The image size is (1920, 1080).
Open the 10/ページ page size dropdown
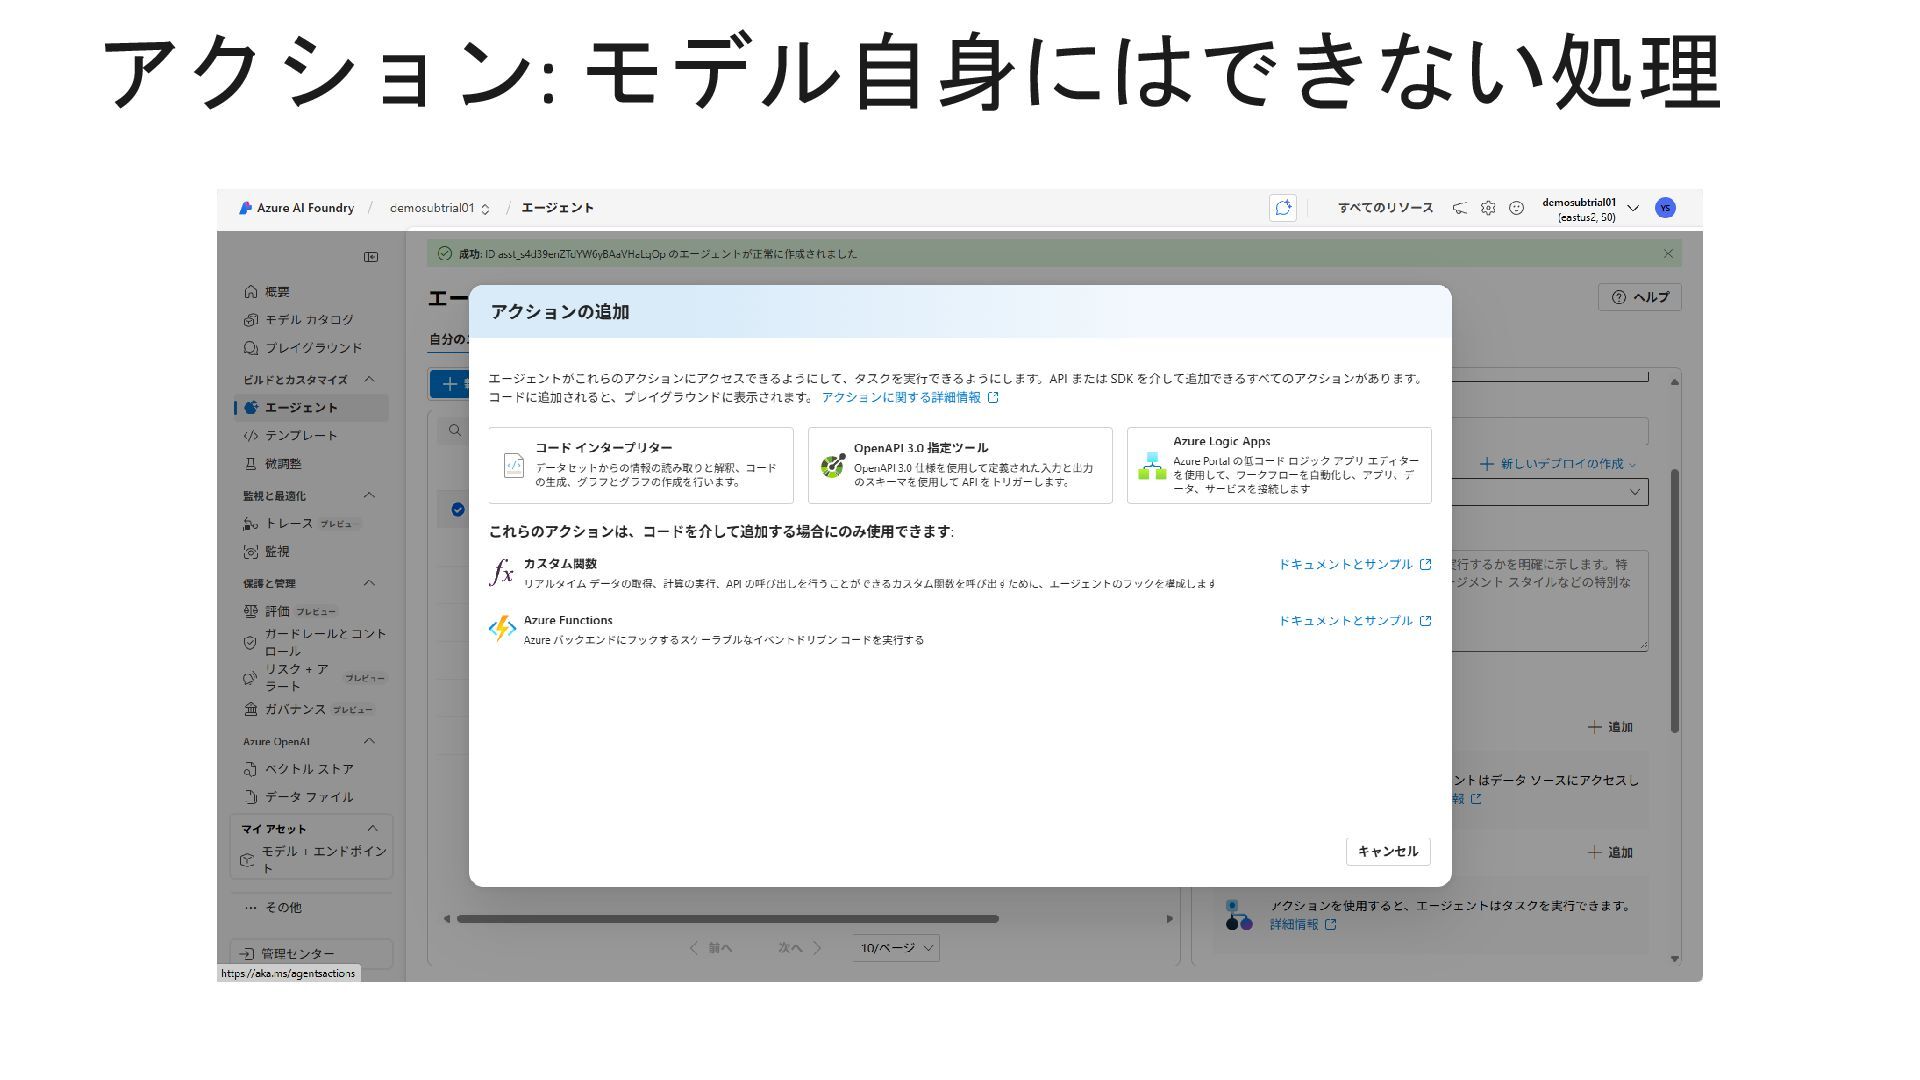coord(897,948)
